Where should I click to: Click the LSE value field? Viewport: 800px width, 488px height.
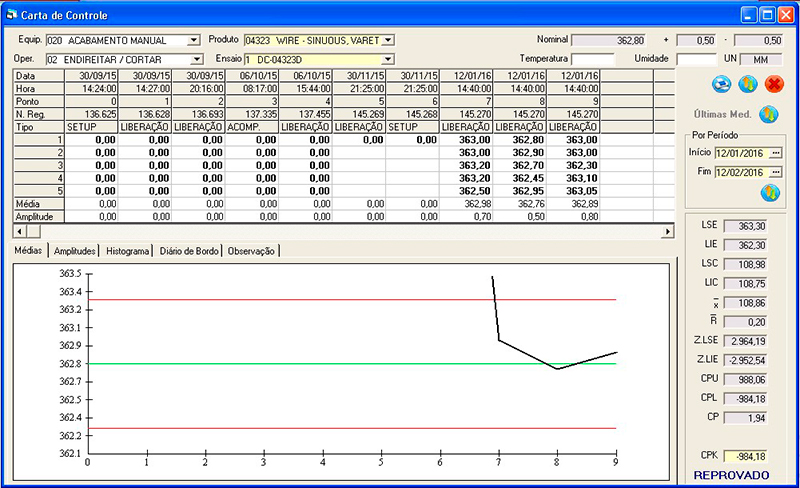click(745, 226)
